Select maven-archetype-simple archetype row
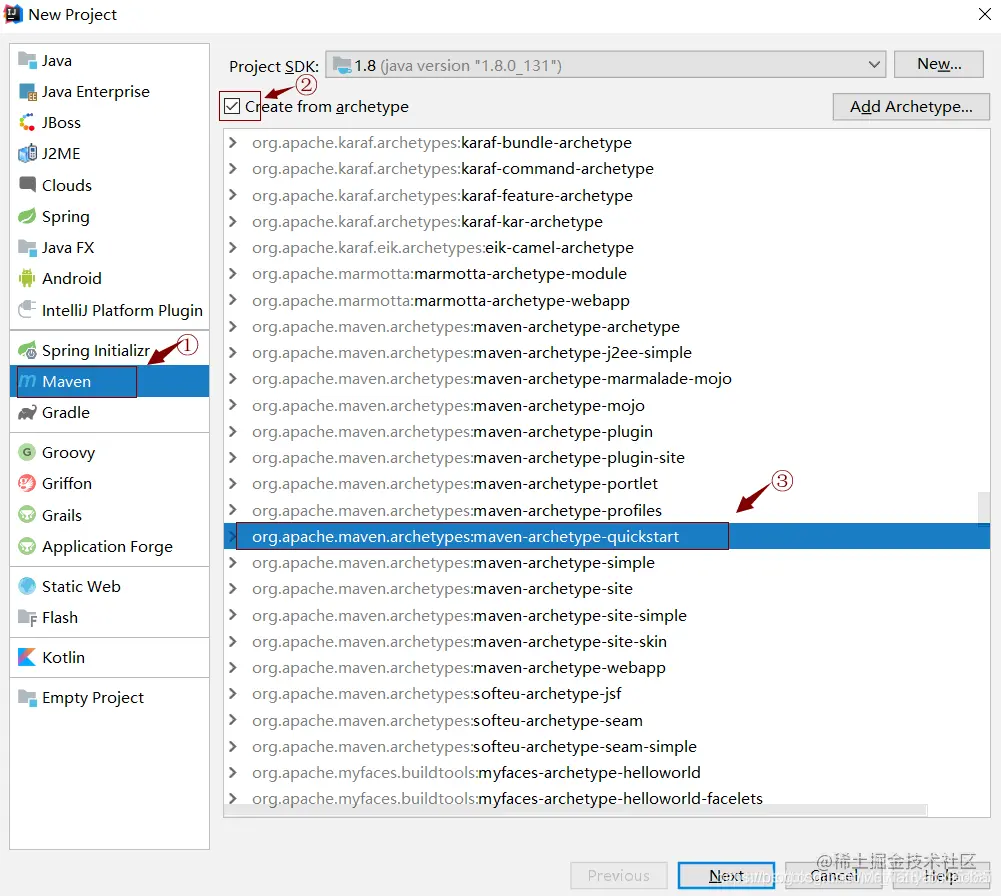Image resolution: width=1001 pixels, height=896 pixels. [x=606, y=563]
